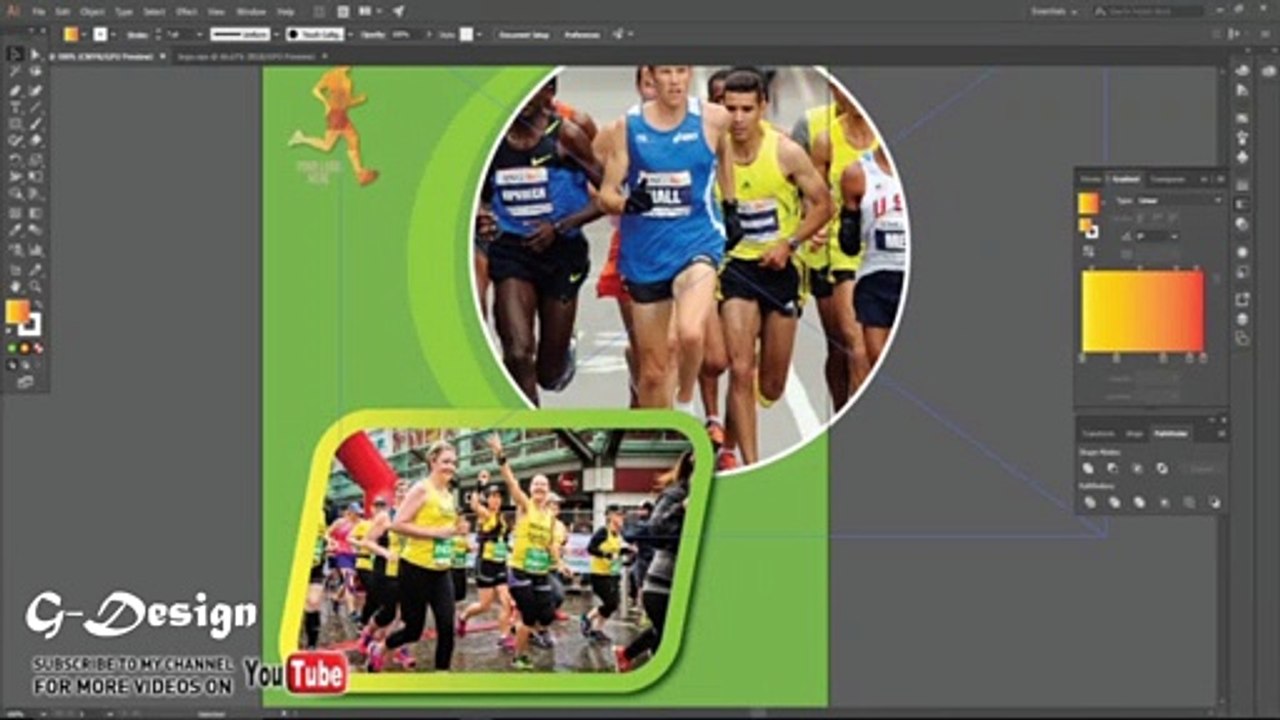This screenshot has height=720, width=1280.
Task: Select the Eraser tool
Action: click(x=35, y=142)
